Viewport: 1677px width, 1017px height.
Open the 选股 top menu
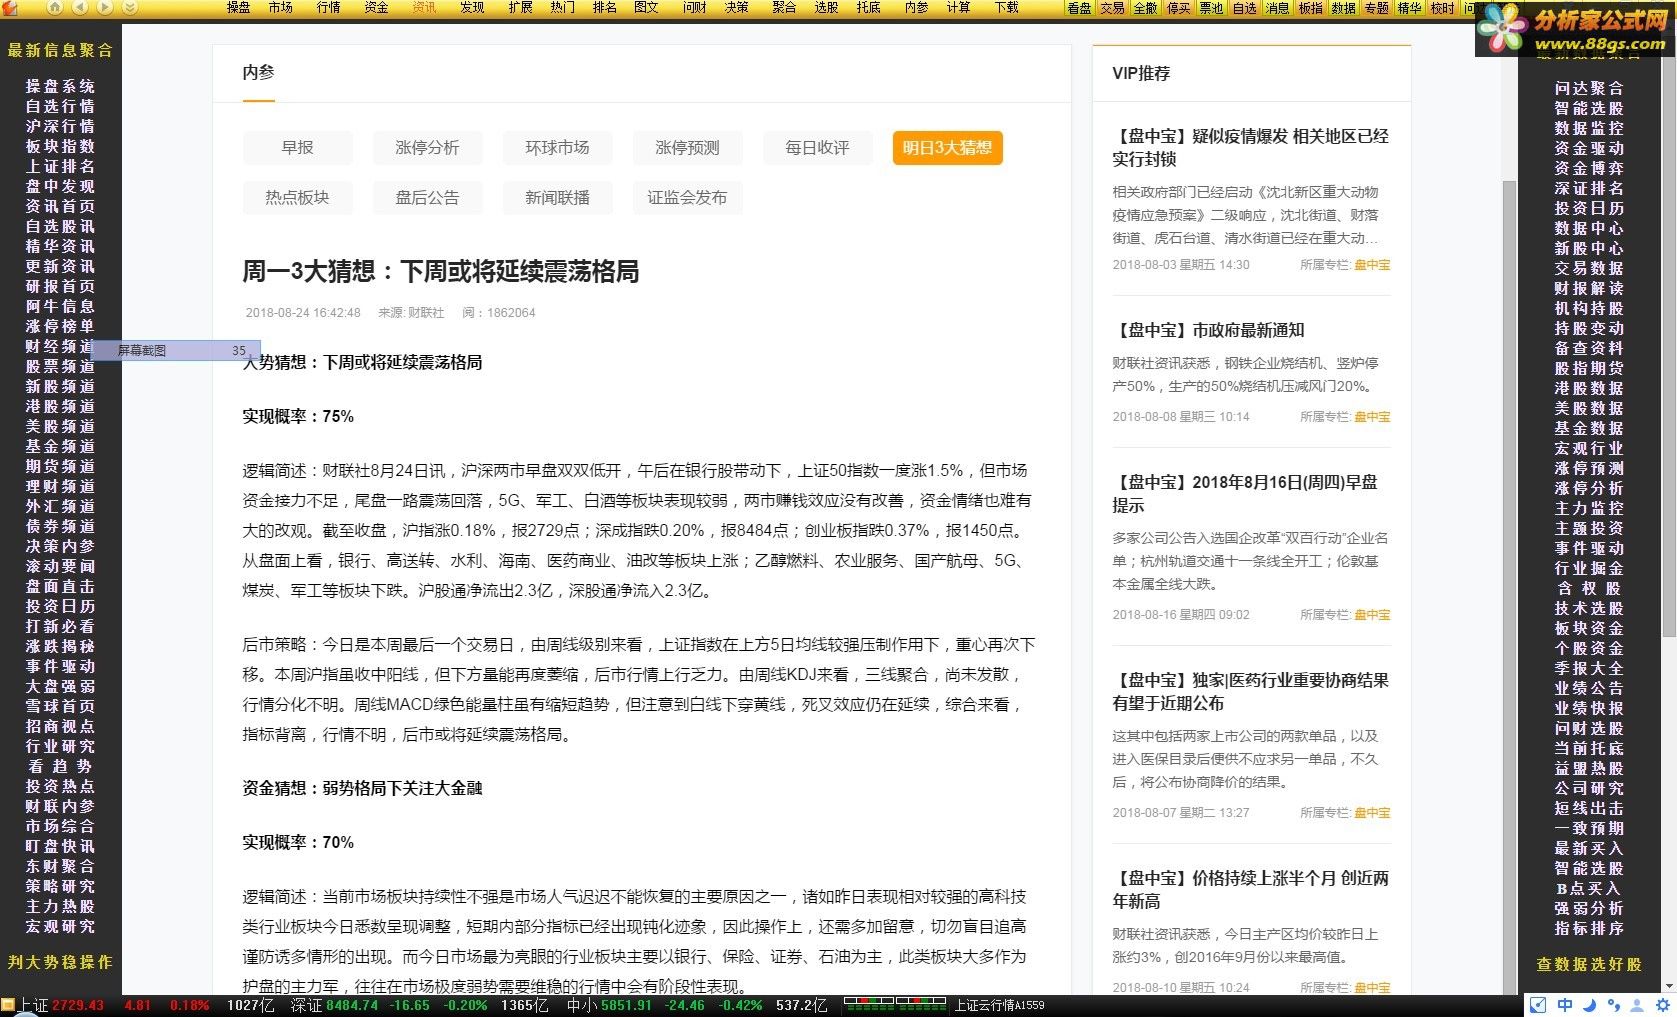(826, 7)
